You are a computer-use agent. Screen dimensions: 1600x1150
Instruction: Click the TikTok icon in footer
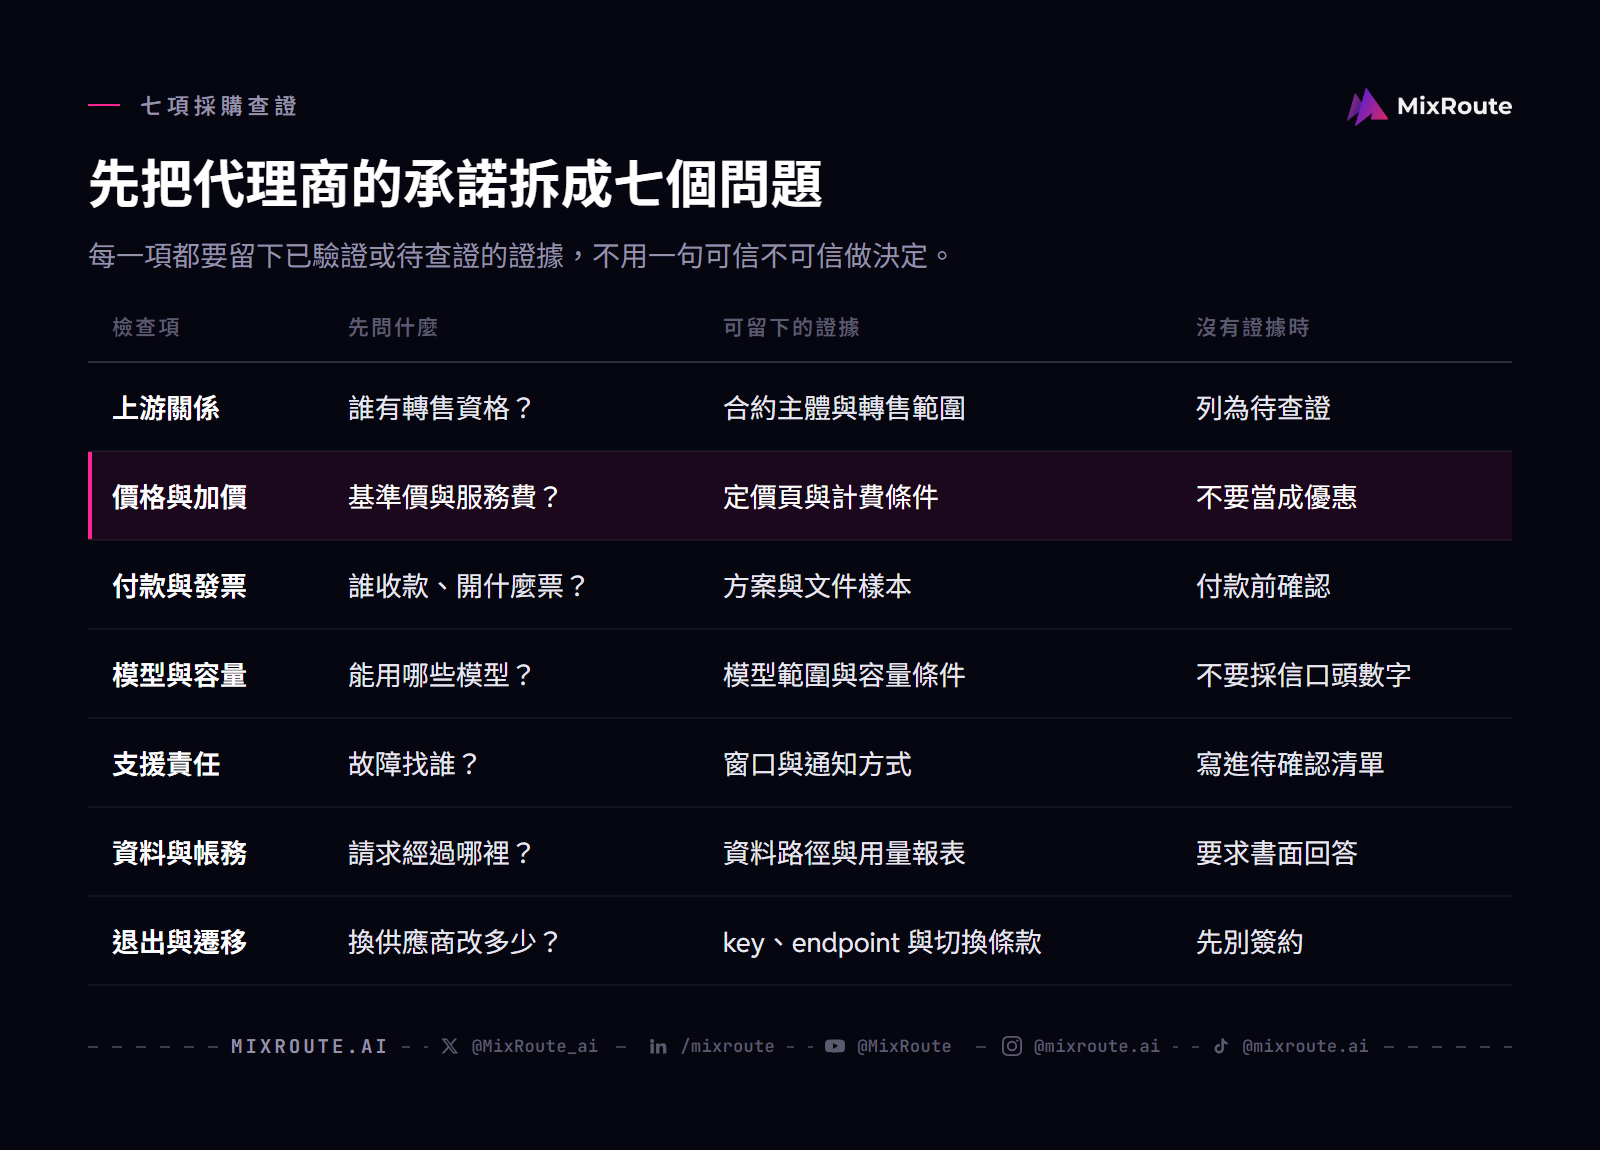(1221, 1046)
